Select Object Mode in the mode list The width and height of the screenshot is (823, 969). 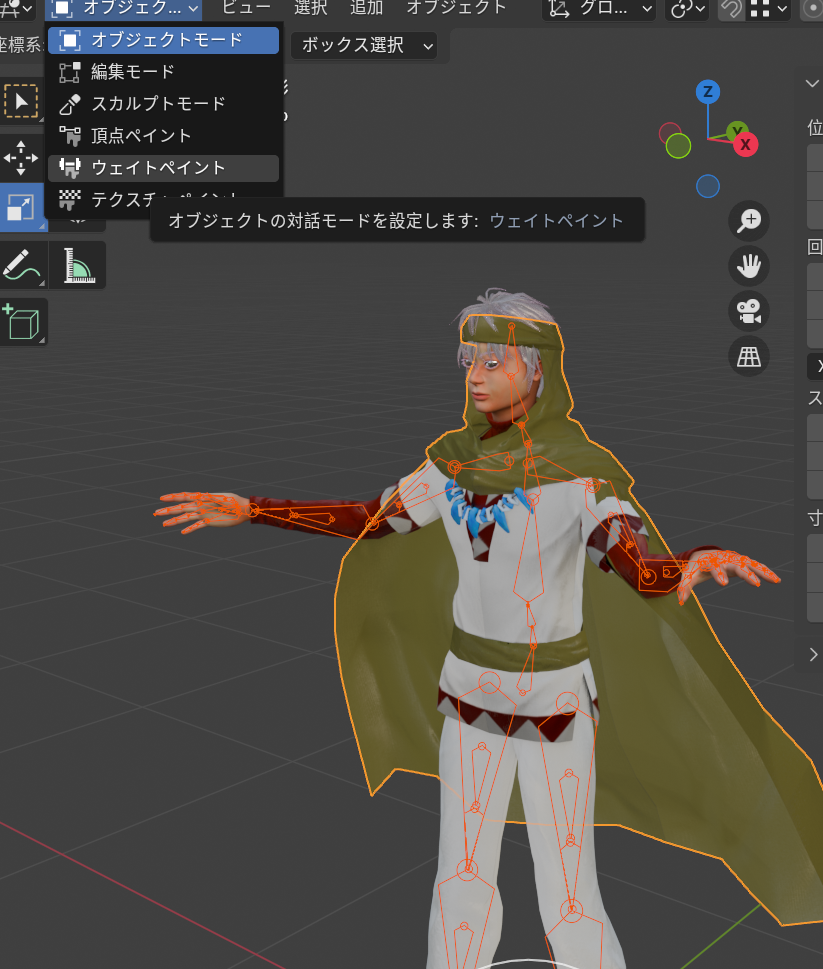coord(163,40)
